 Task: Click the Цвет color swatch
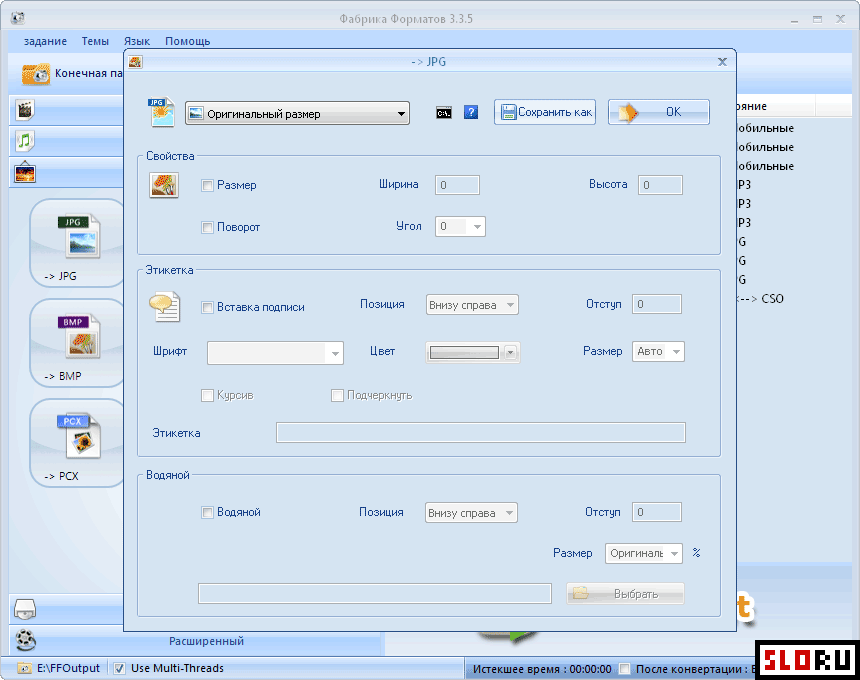(465, 353)
